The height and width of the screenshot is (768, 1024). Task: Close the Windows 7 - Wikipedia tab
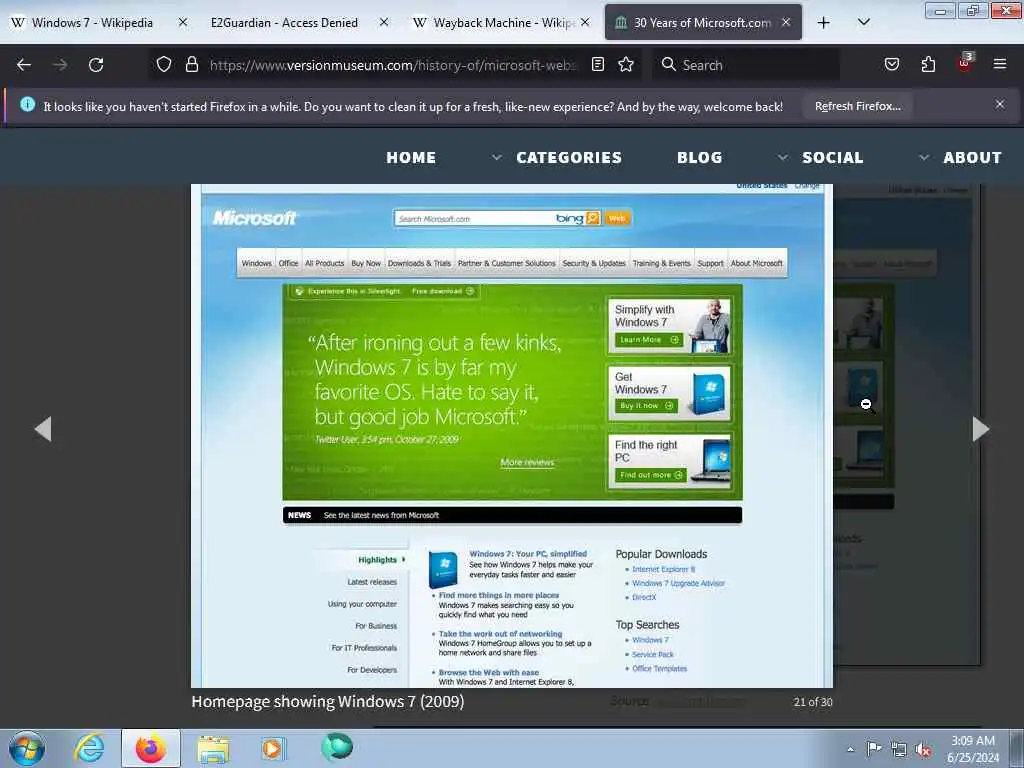pyautogui.click(x=183, y=22)
